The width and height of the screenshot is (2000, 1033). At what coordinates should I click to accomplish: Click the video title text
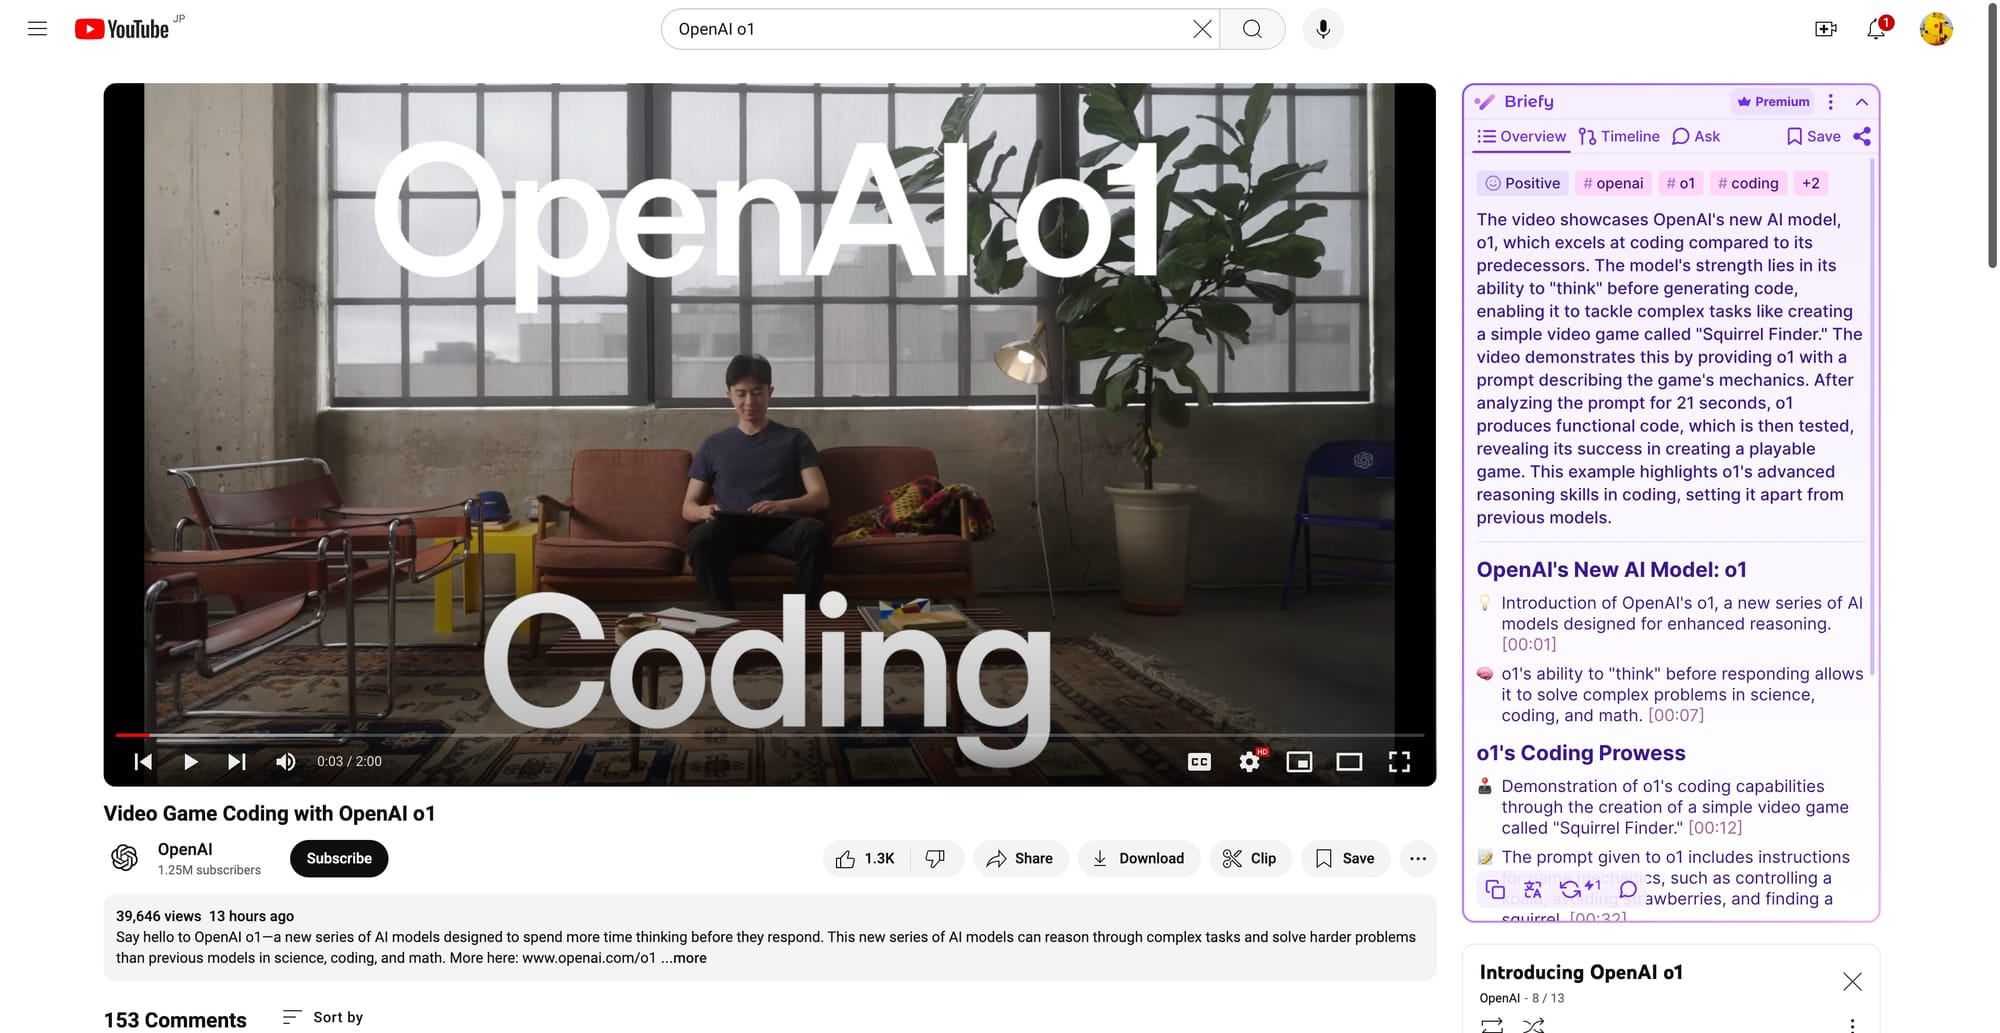point(269,814)
